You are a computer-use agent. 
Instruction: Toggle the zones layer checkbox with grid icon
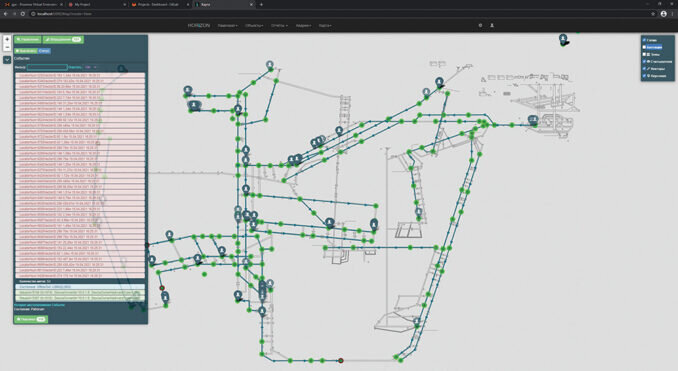pyautogui.click(x=644, y=54)
